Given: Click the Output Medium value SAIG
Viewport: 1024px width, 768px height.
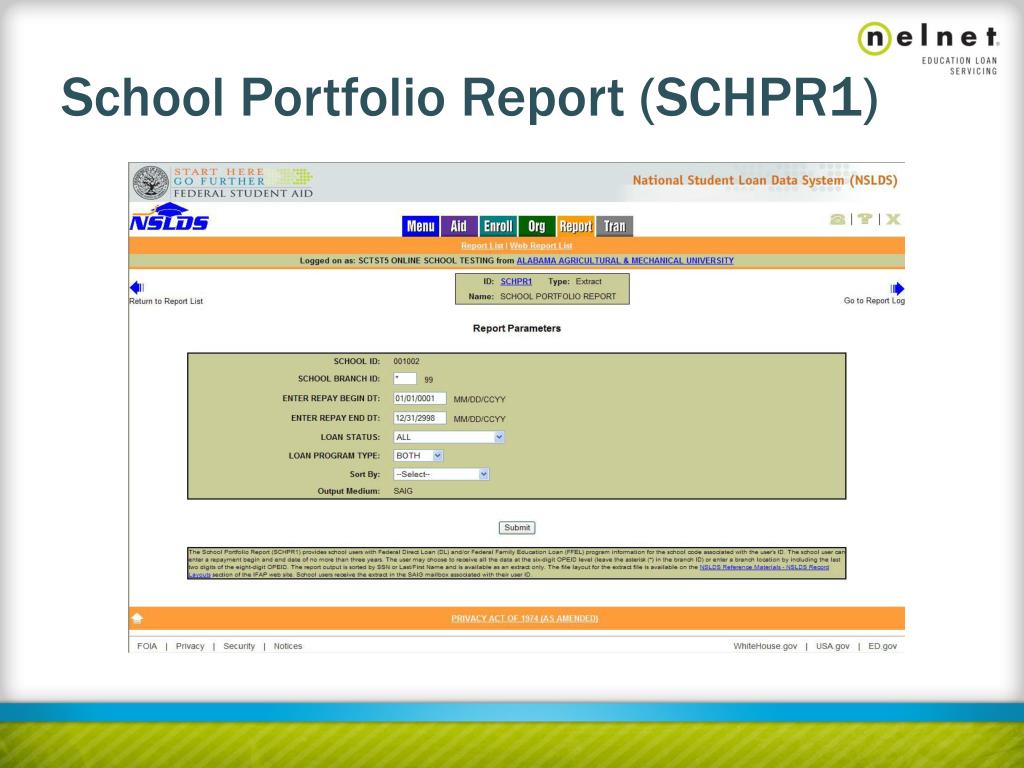Looking at the screenshot, I should (403, 491).
